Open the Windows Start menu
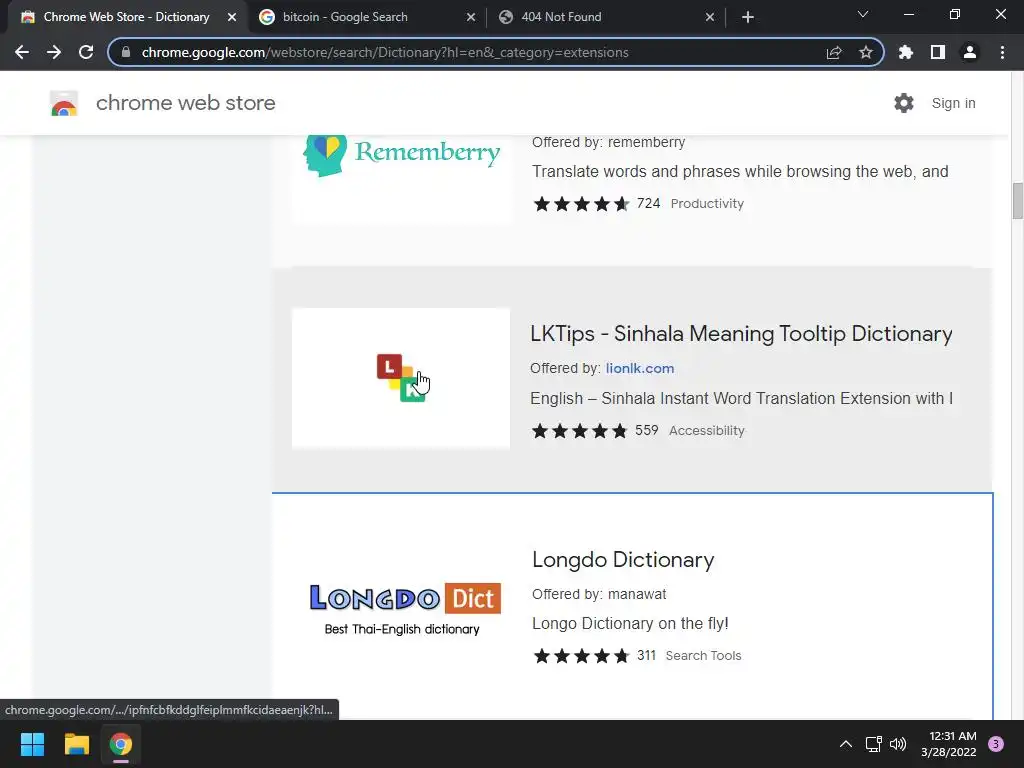Image resolution: width=1024 pixels, height=768 pixels. 32,744
